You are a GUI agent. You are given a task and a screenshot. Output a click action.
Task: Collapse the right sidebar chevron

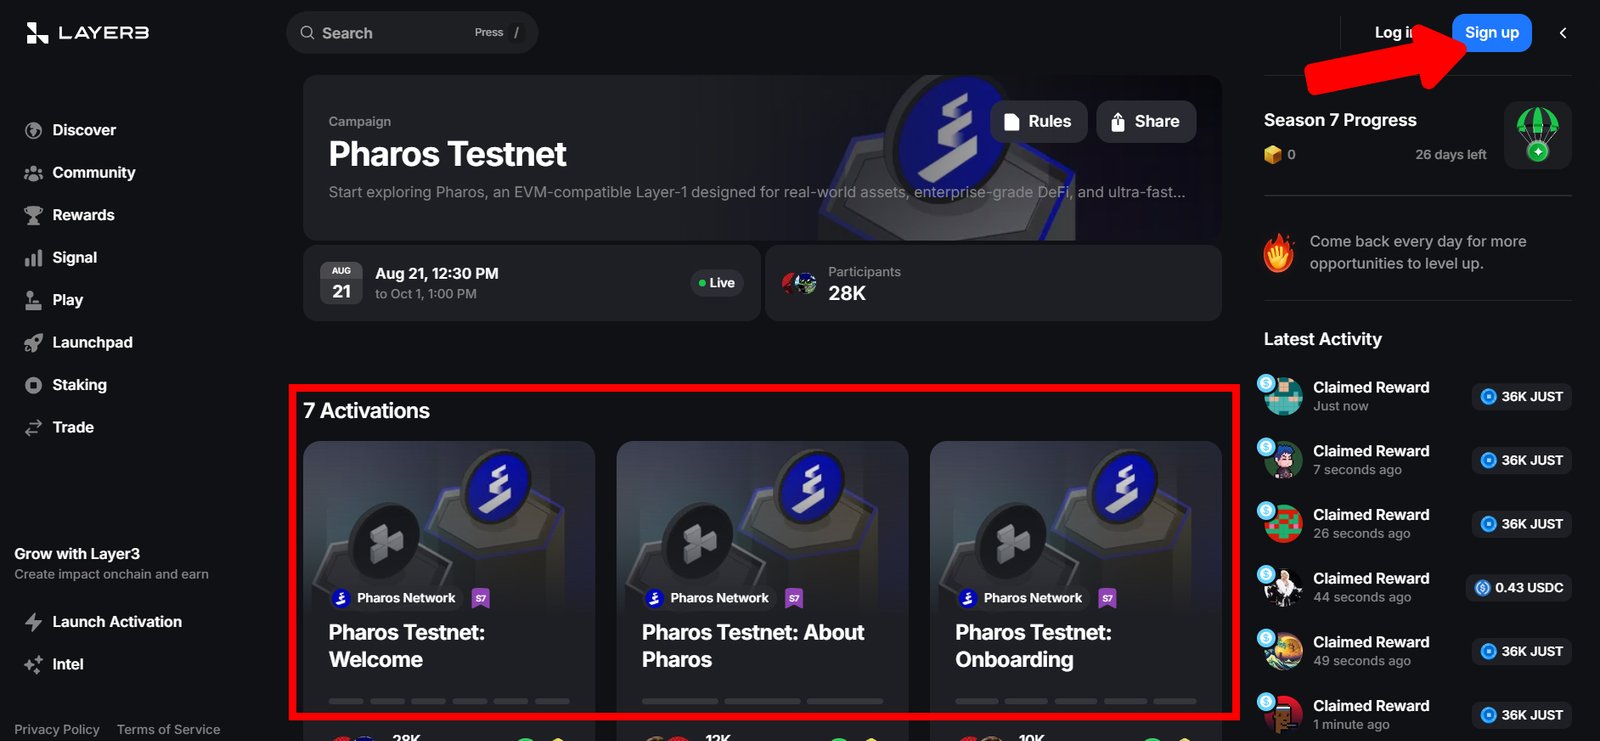[1563, 33]
